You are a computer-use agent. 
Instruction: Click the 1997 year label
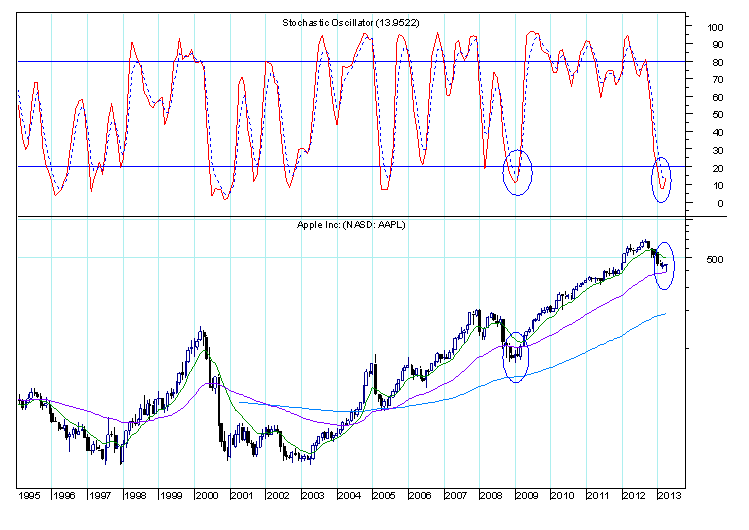click(x=100, y=495)
